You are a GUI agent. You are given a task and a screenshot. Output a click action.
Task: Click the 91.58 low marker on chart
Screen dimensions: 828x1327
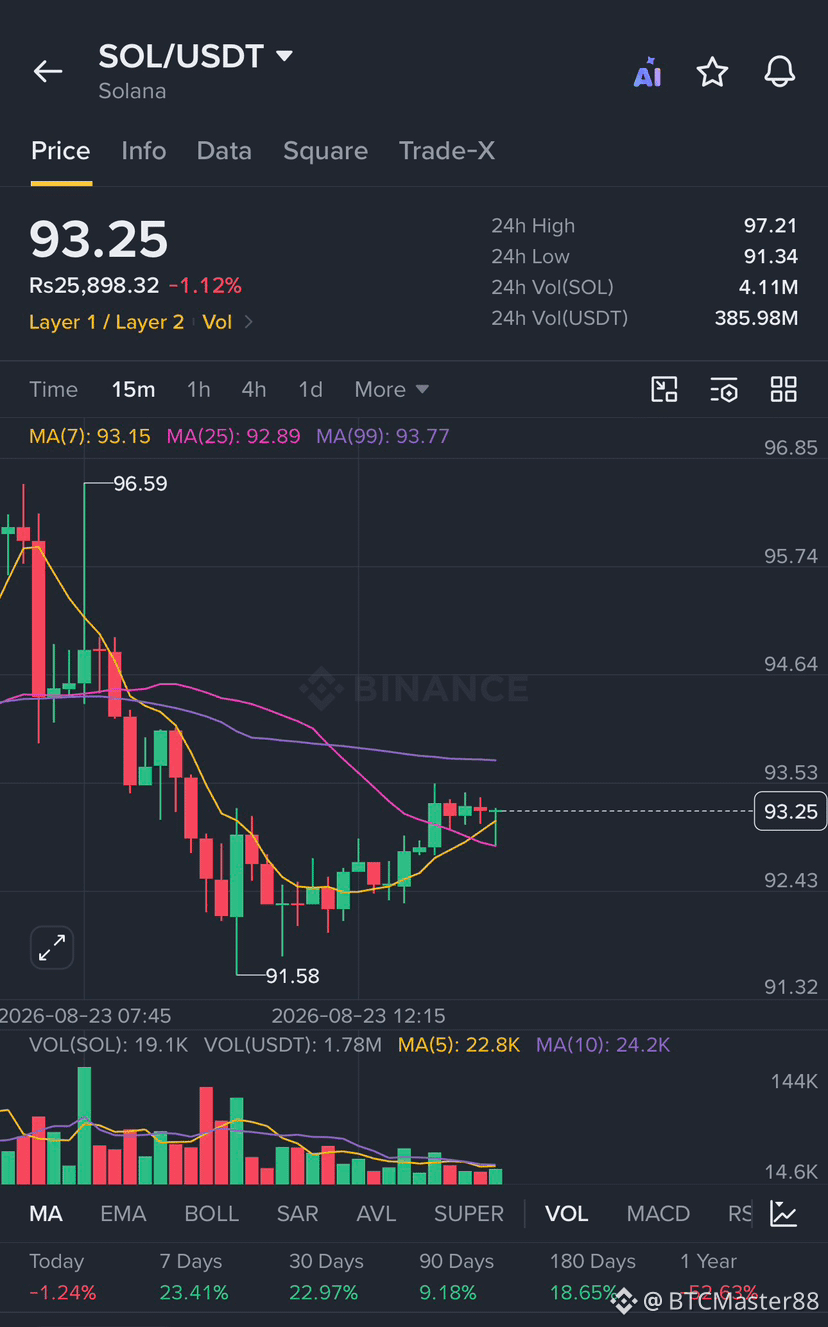(292, 975)
